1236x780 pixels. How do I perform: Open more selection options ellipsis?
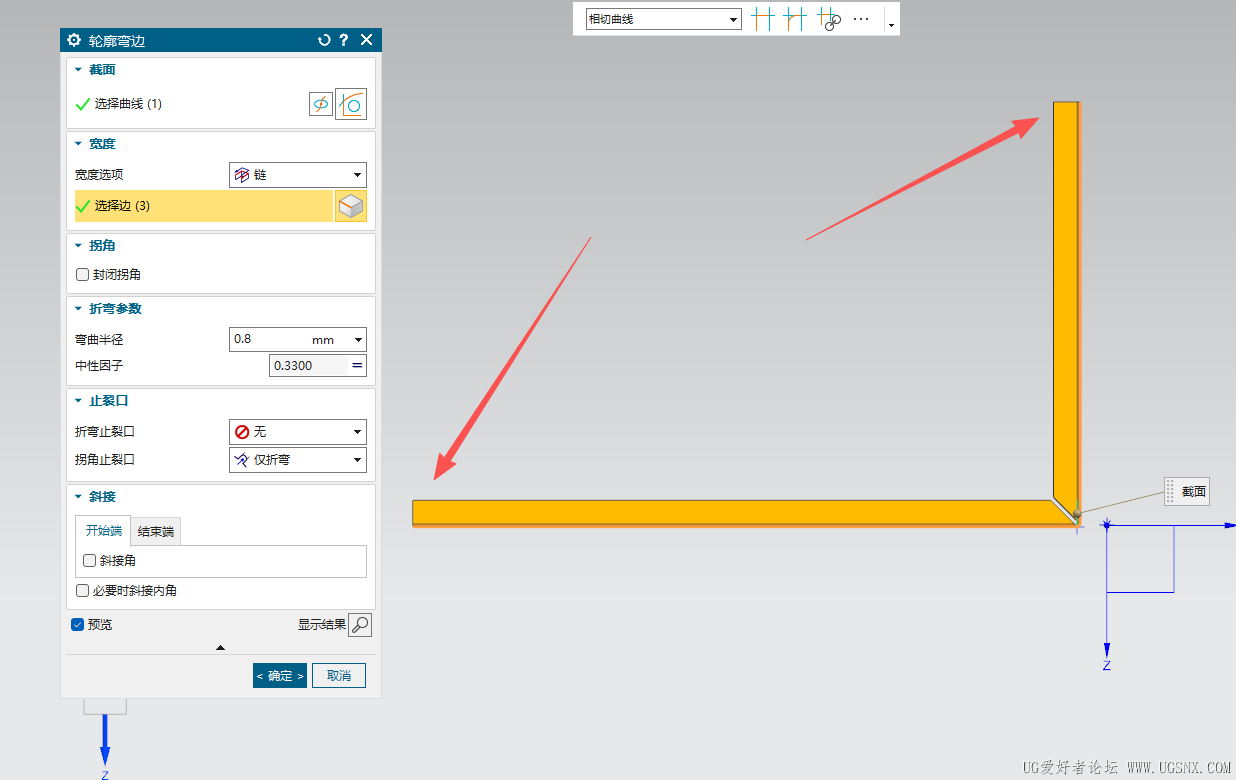[861, 19]
